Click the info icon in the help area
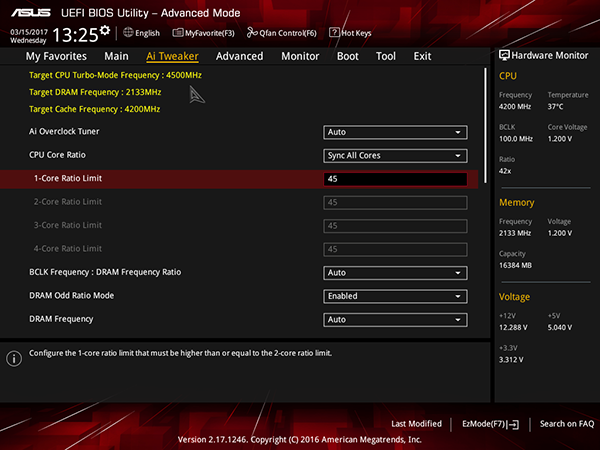 (x=14, y=359)
